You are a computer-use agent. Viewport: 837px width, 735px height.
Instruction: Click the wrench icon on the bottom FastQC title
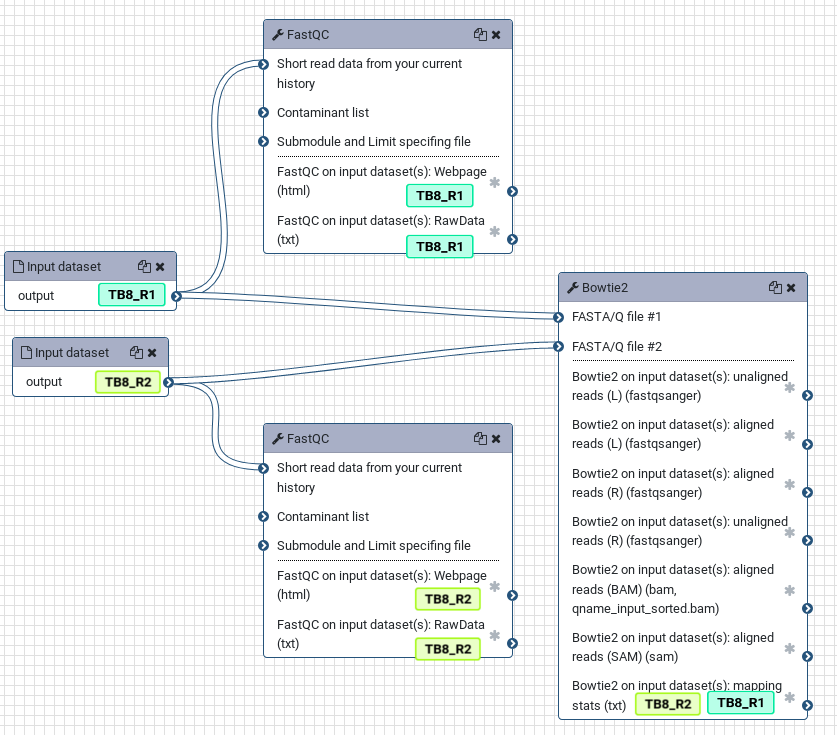(x=278, y=439)
